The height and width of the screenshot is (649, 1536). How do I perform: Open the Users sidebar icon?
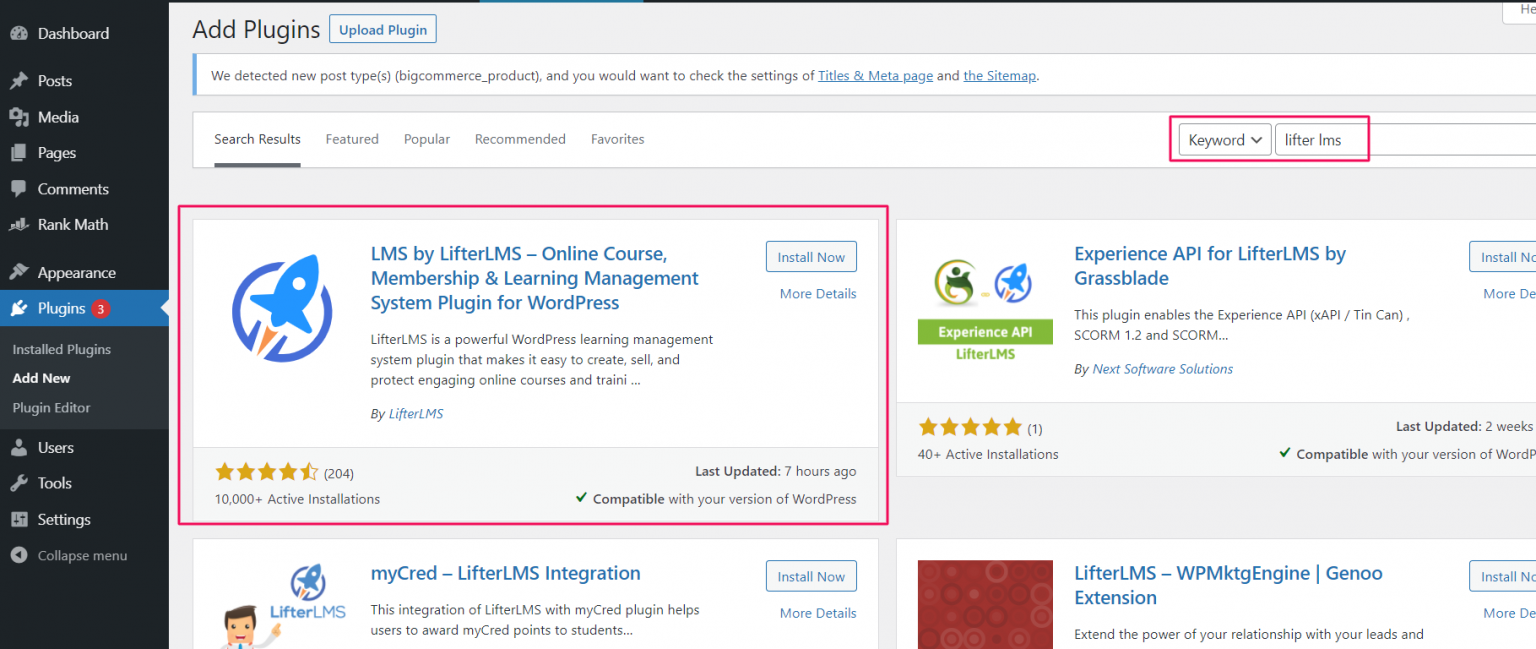coord(20,447)
